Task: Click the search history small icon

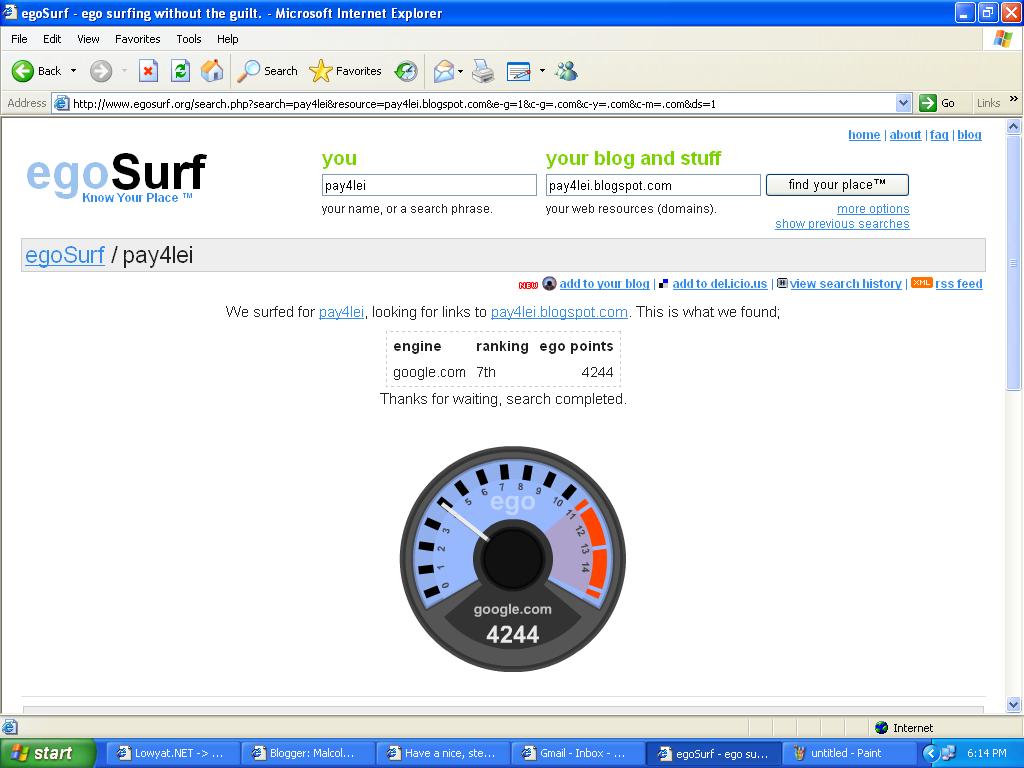Action: 782,283
